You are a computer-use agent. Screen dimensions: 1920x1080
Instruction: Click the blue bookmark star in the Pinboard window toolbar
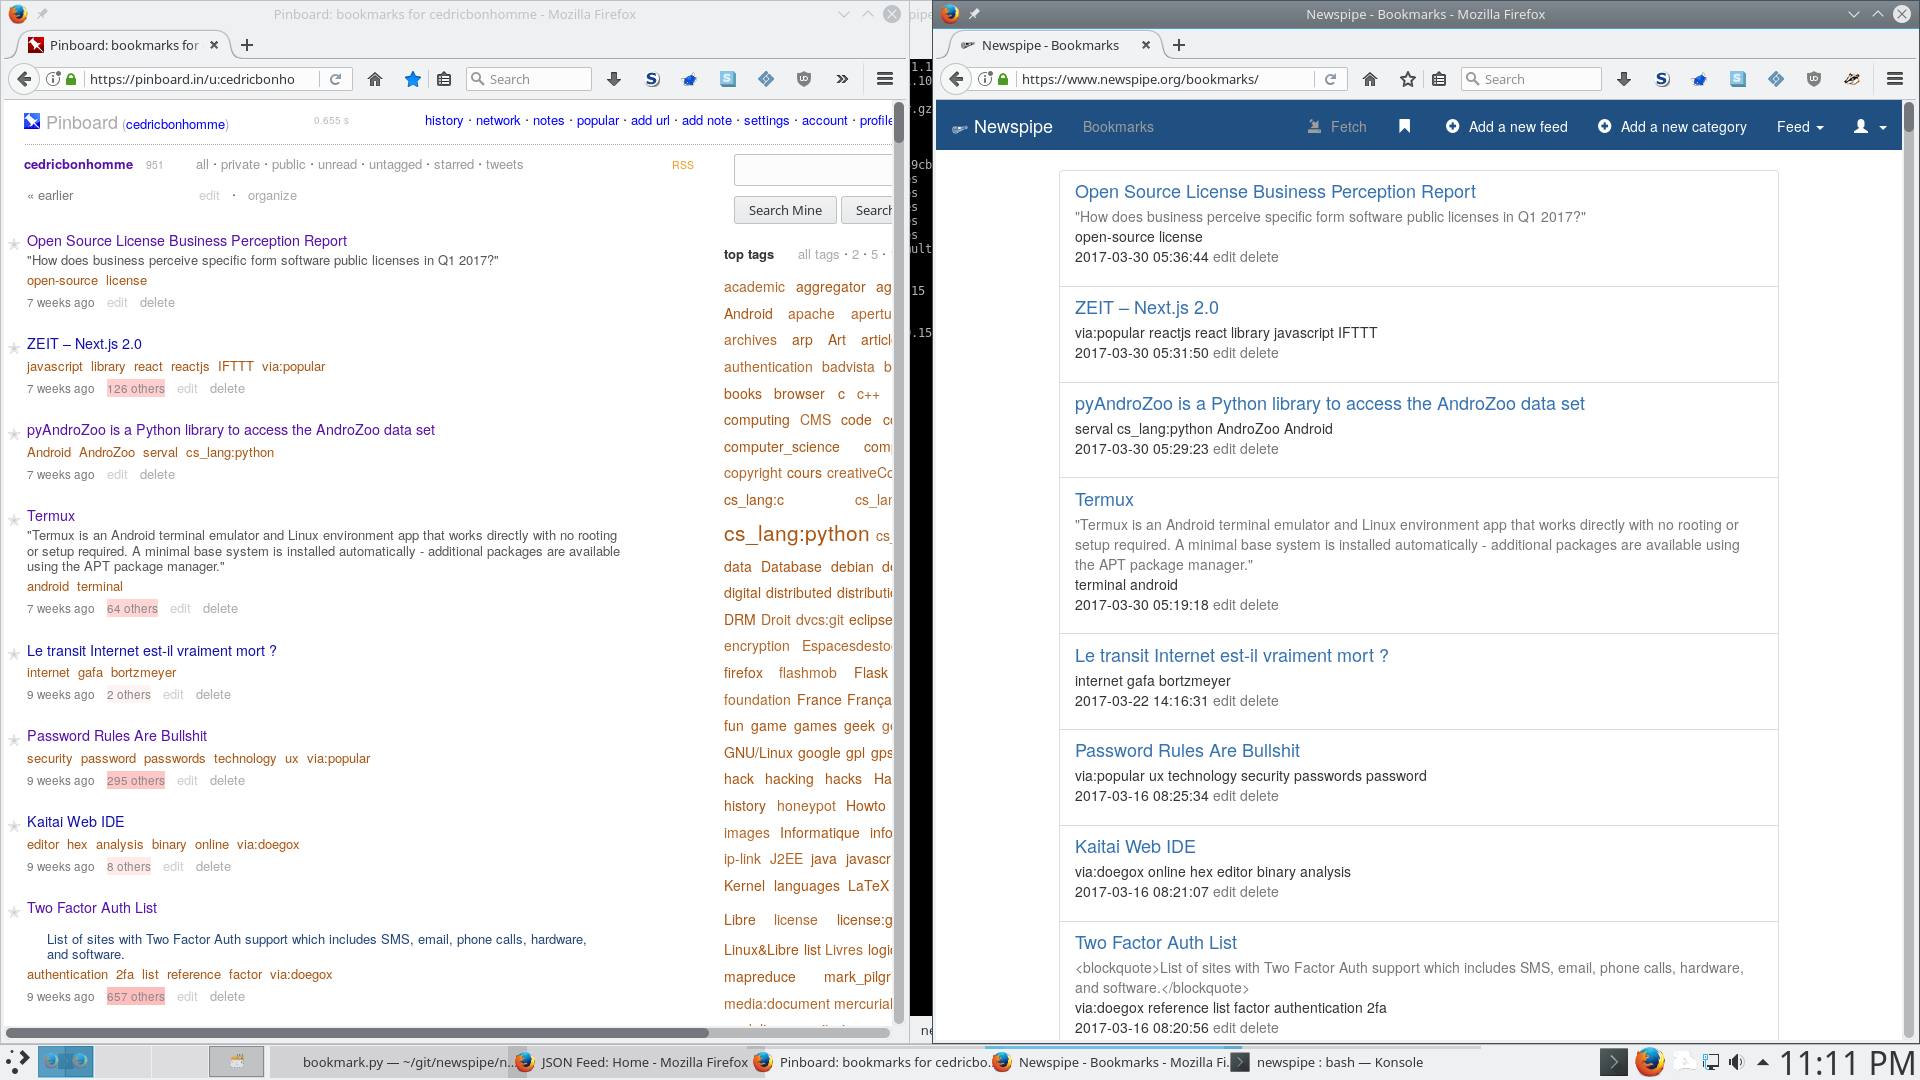(x=412, y=79)
